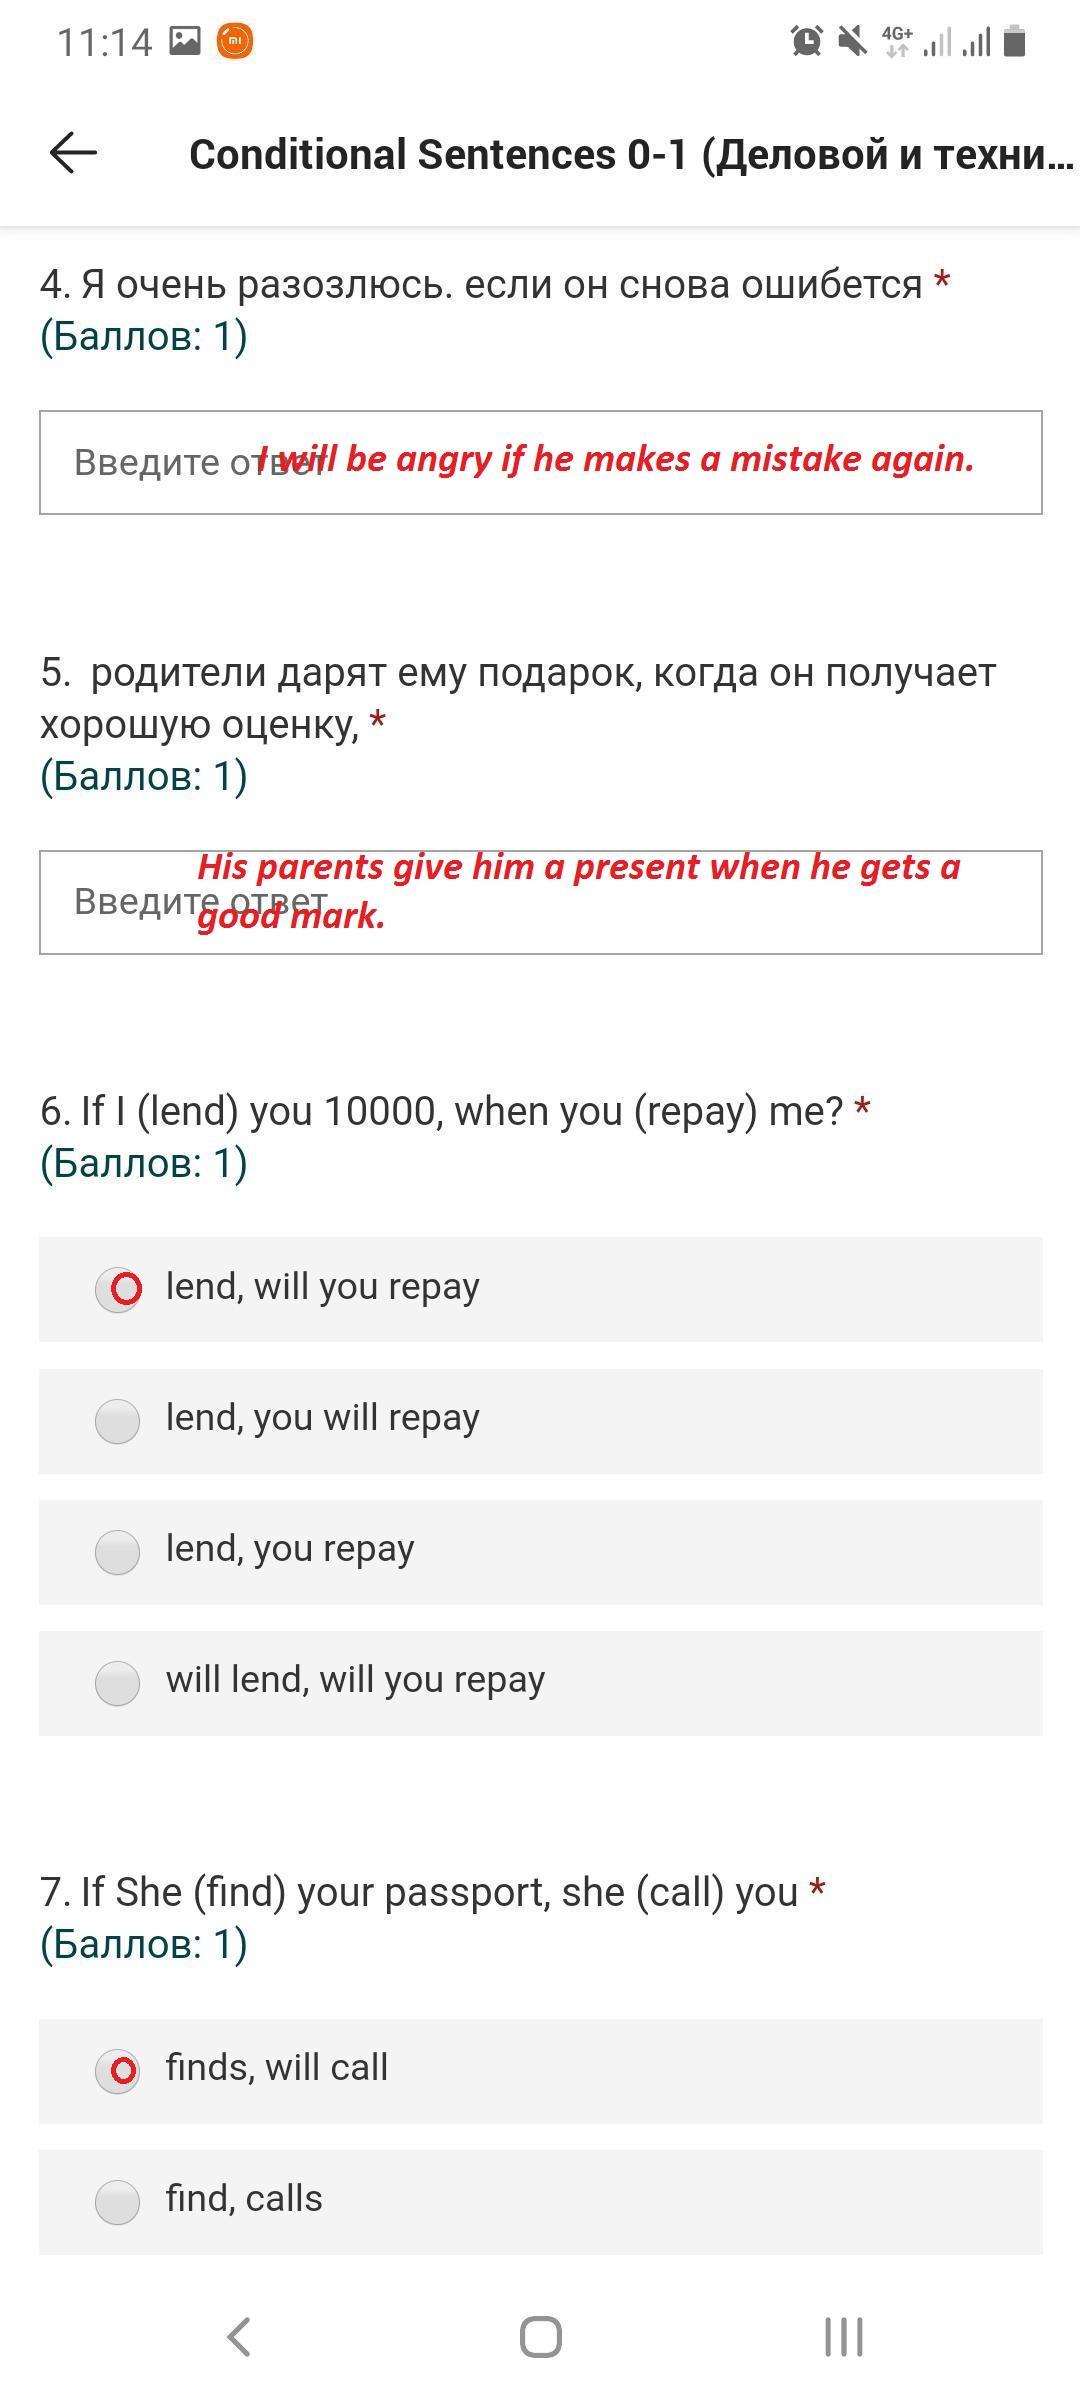Focus the question 5 answer field

541,902
